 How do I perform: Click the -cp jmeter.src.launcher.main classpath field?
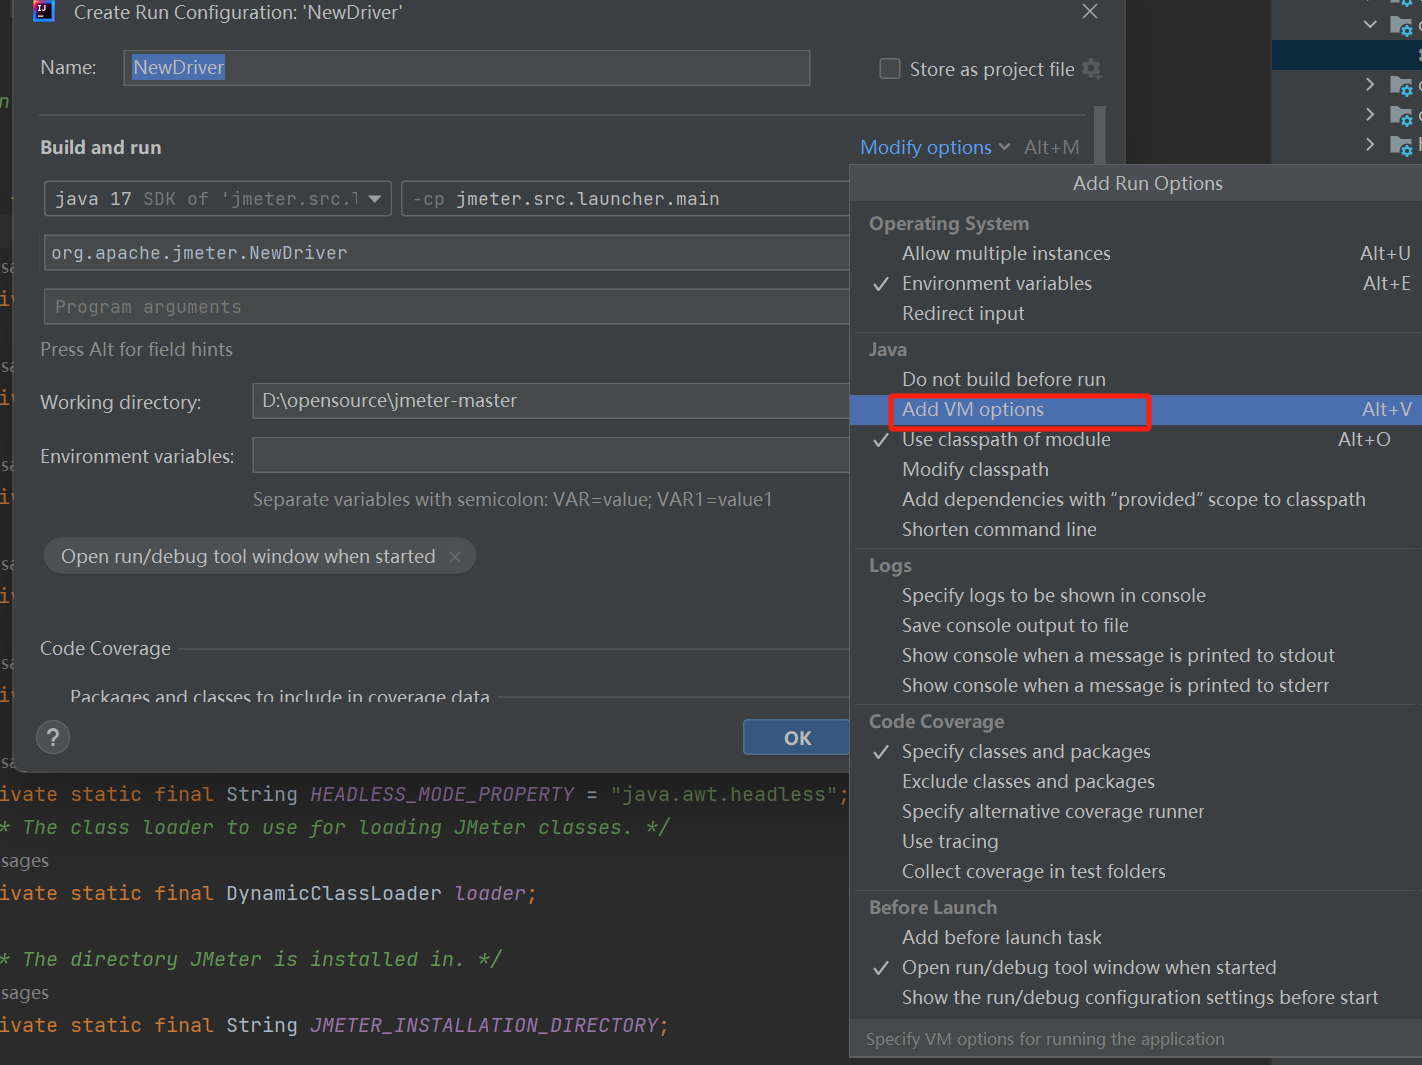coord(626,199)
